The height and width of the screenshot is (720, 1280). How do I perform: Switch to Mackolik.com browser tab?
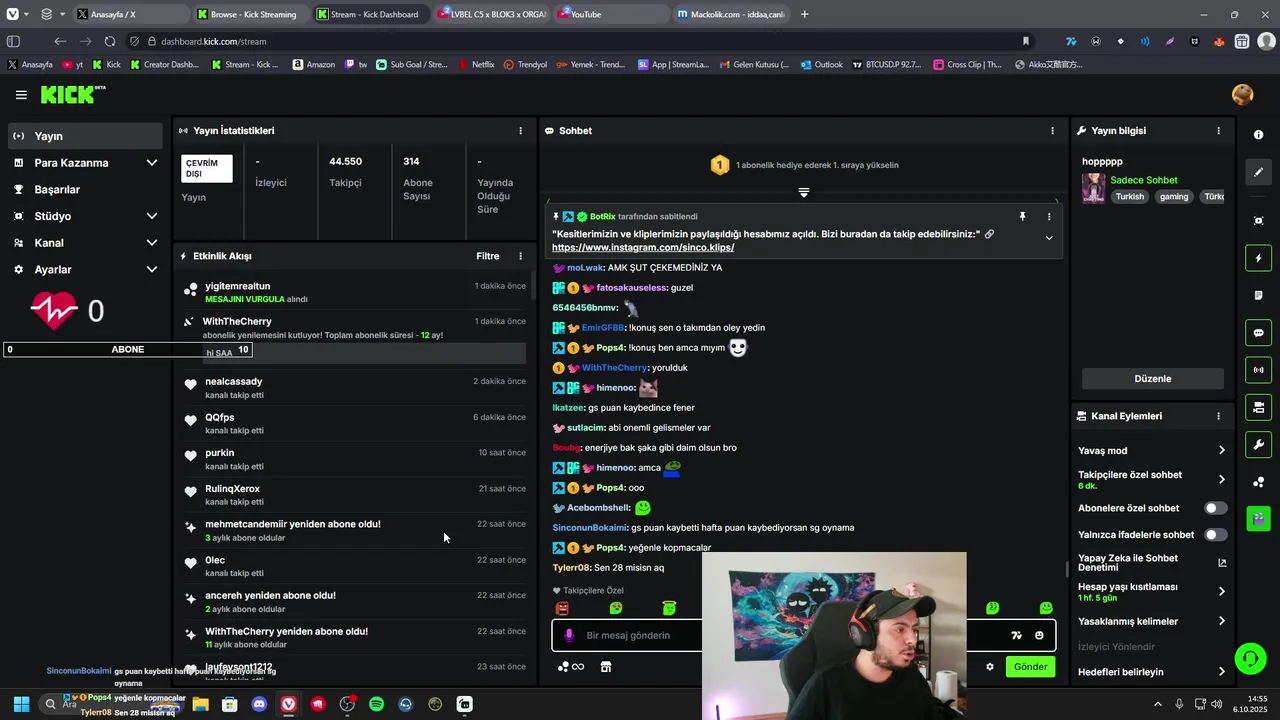point(730,14)
